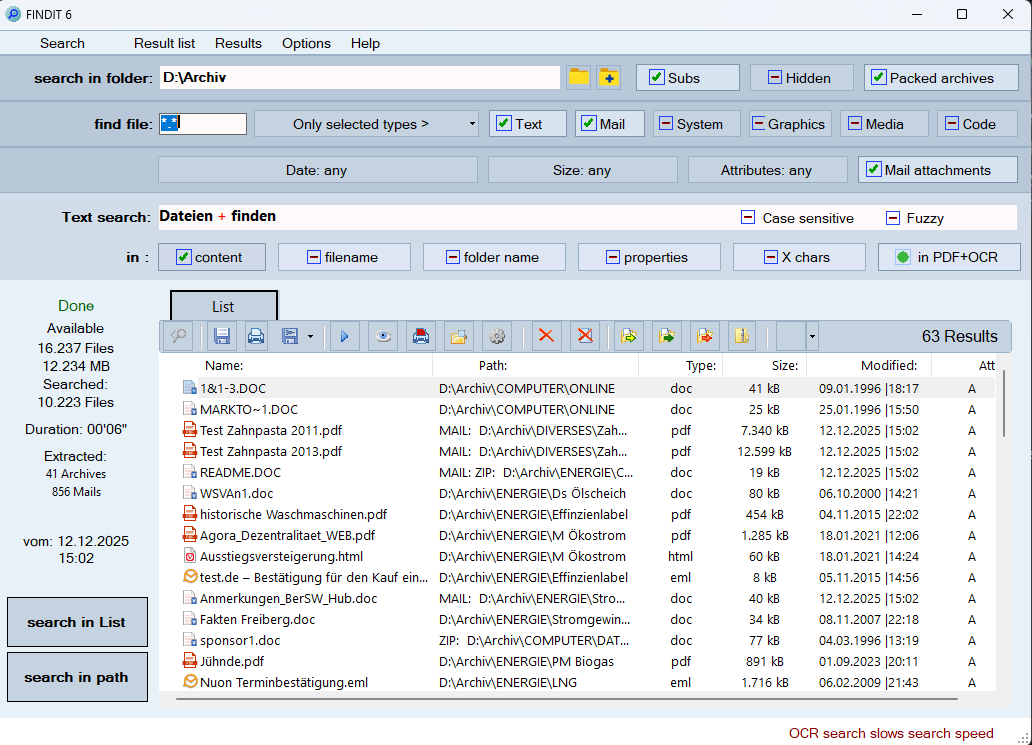1032x745 pixels.
Task: Expand the save options dropdown arrow
Action: (x=310, y=337)
